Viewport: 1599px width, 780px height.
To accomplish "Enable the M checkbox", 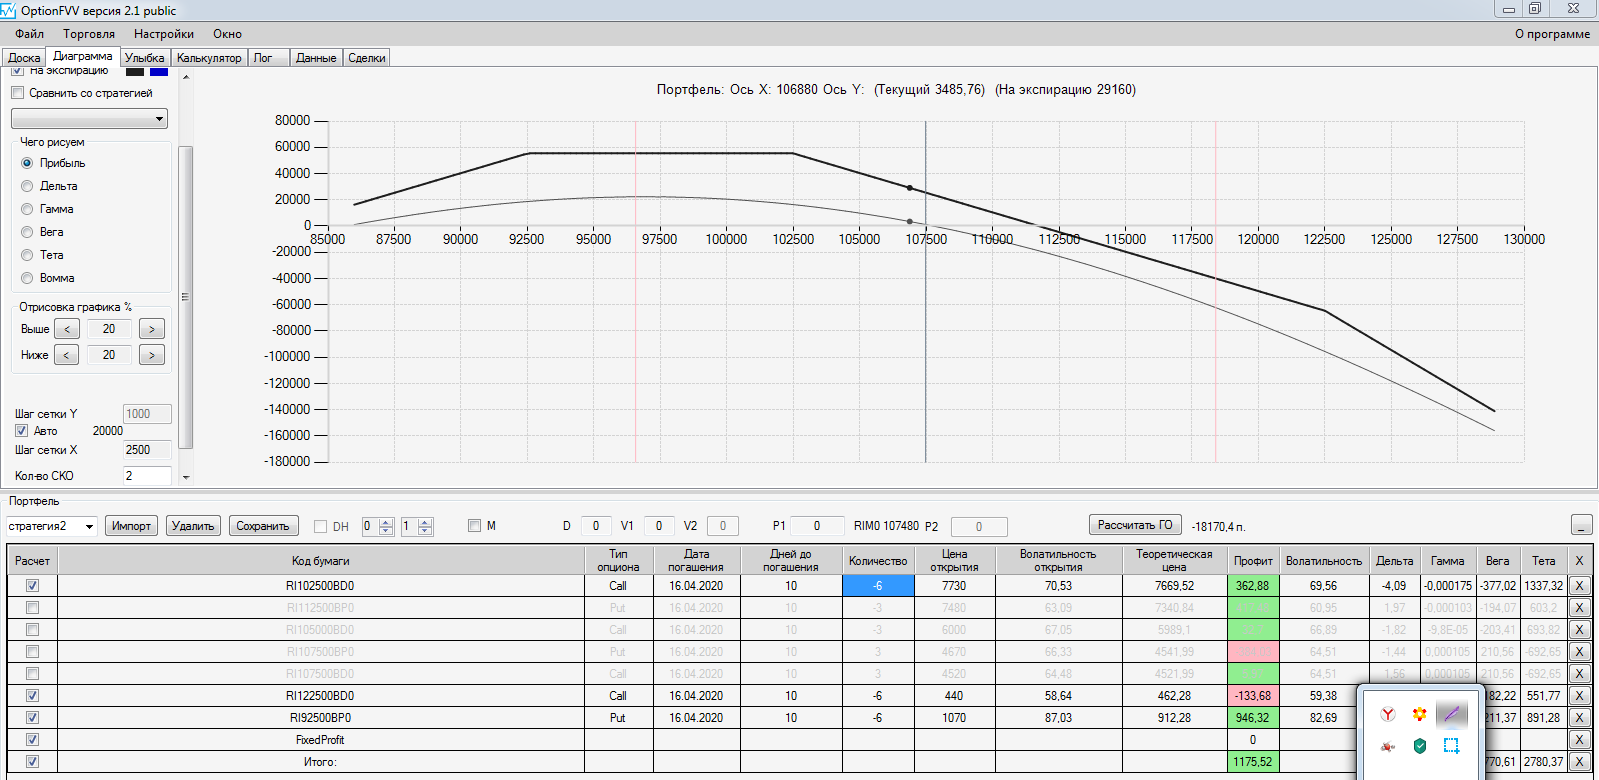I will point(475,526).
